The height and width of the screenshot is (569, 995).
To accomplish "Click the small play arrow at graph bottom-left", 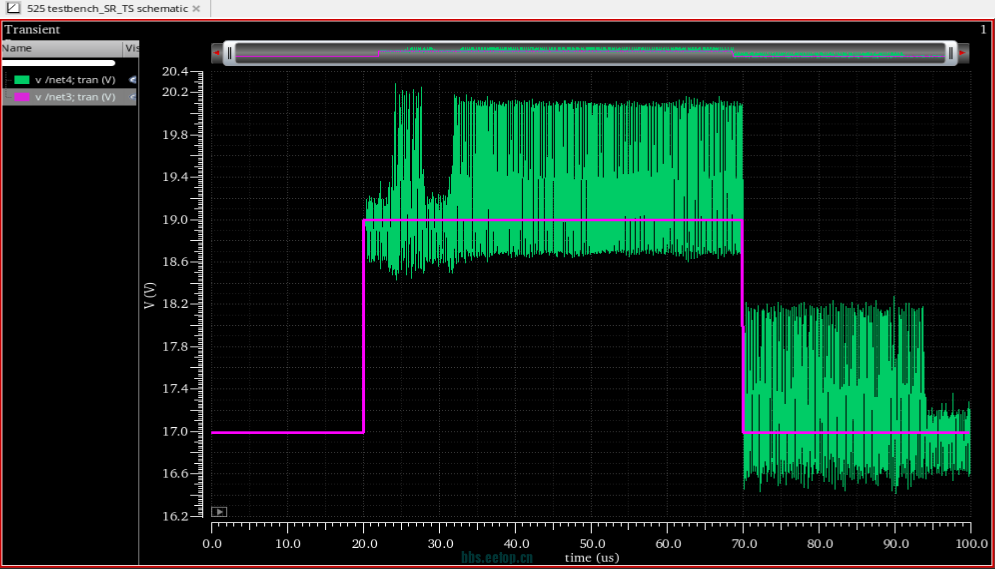I will 219,512.
